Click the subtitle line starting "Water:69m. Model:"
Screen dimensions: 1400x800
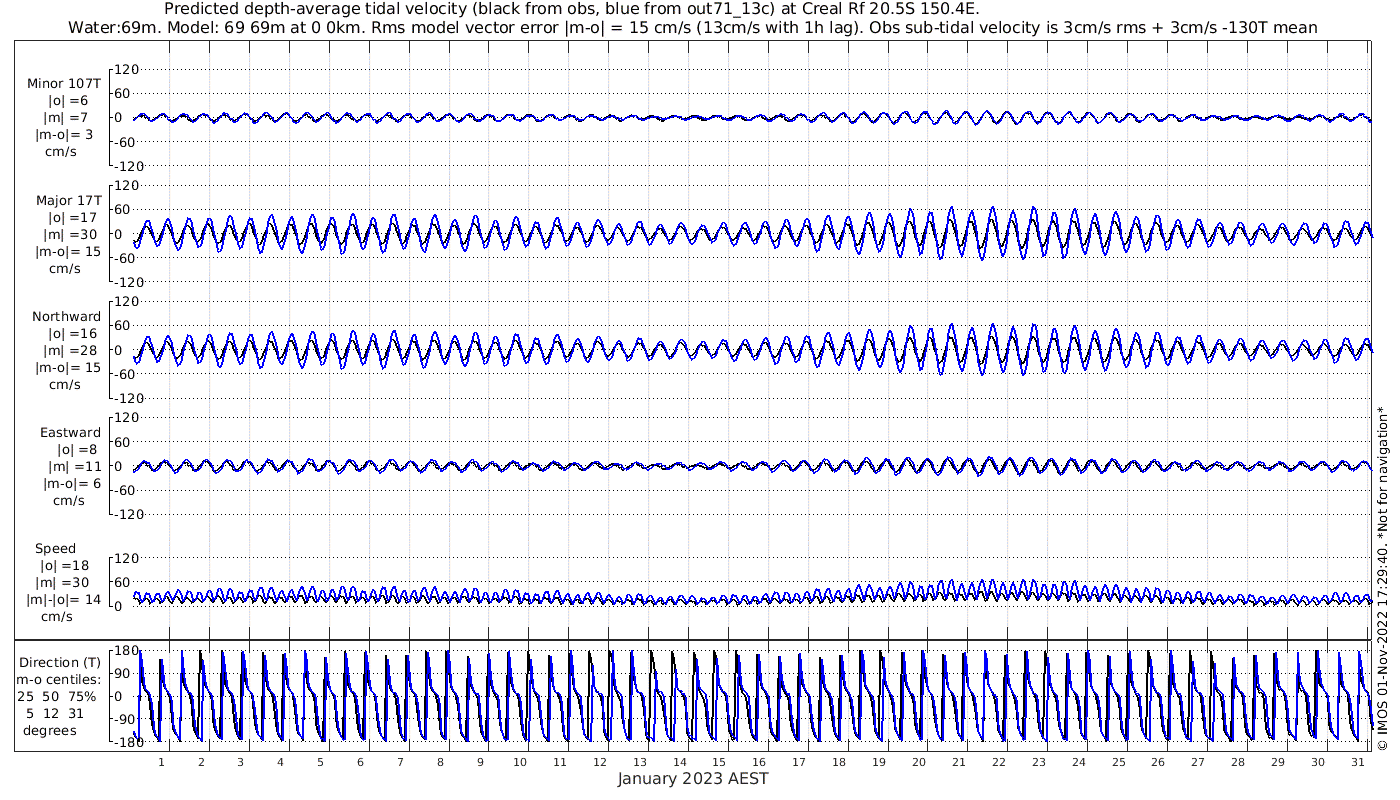tap(692, 27)
